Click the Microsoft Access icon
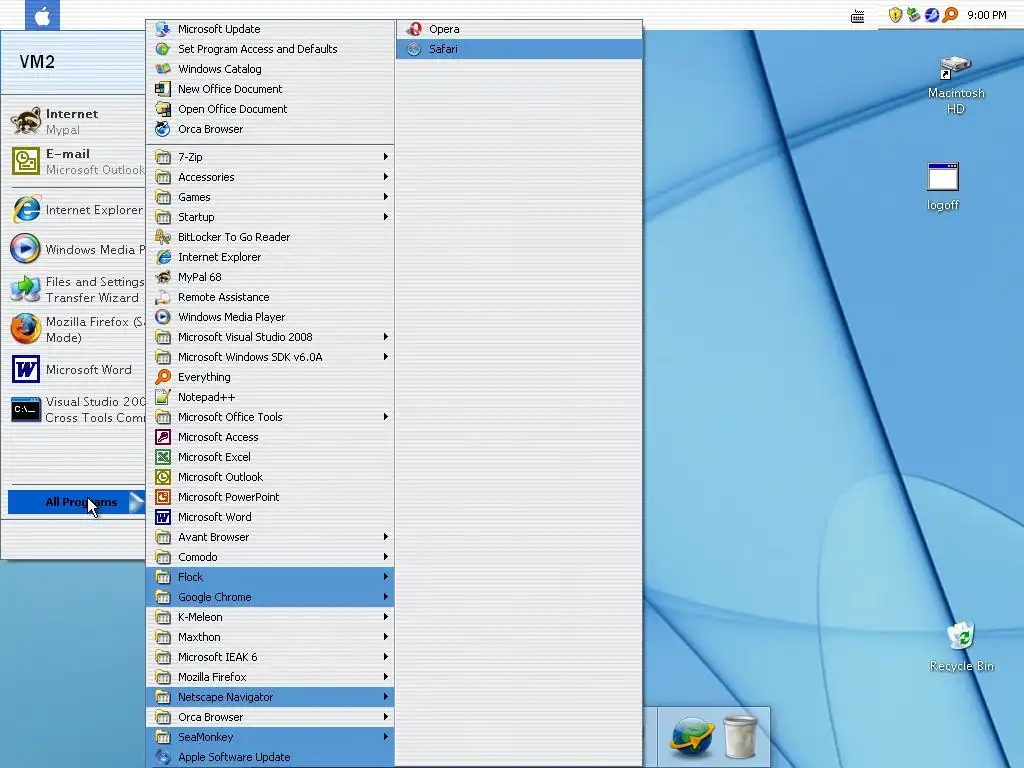This screenshot has width=1024, height=768. (x=163, y=437)
